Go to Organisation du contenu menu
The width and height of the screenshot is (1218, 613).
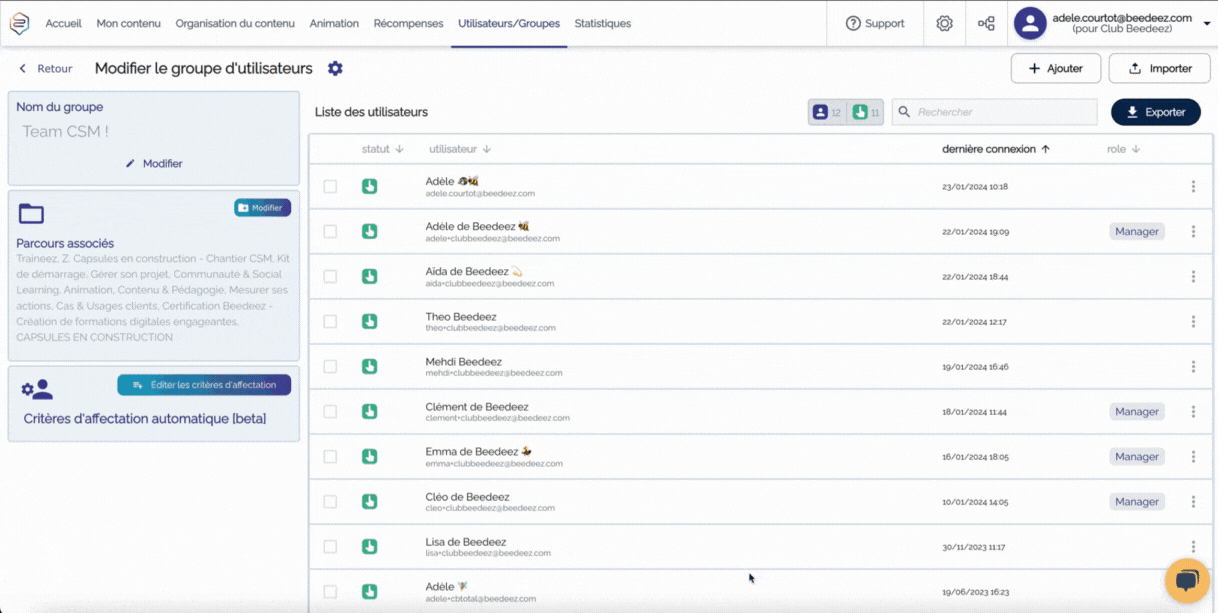(235, 23)
